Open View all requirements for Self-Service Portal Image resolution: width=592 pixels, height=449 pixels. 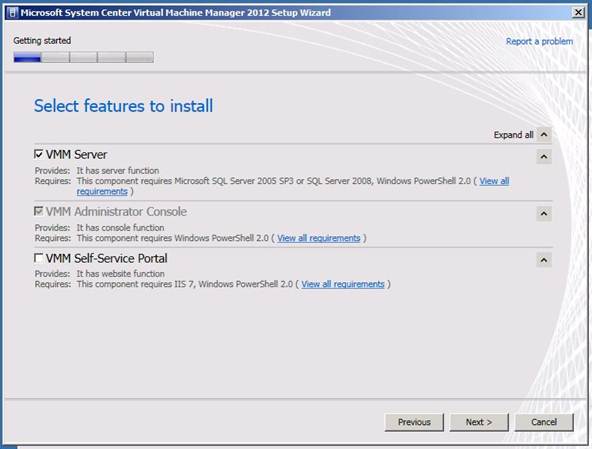343,284
